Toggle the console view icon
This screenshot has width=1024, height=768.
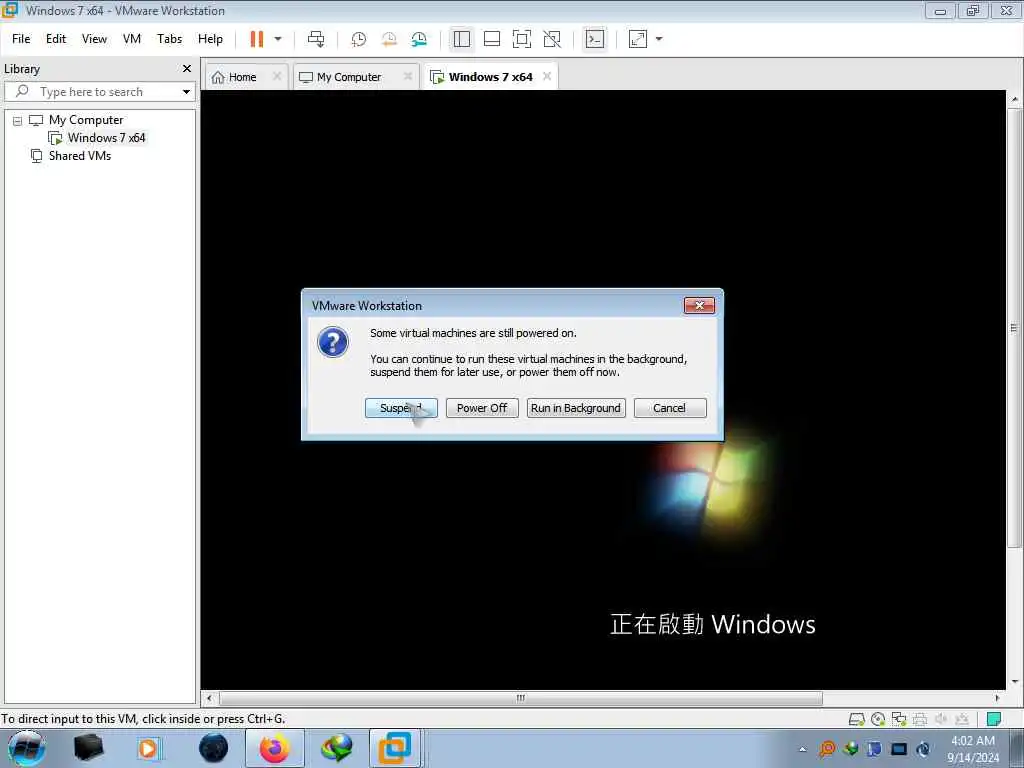click(x=595, y=39)
